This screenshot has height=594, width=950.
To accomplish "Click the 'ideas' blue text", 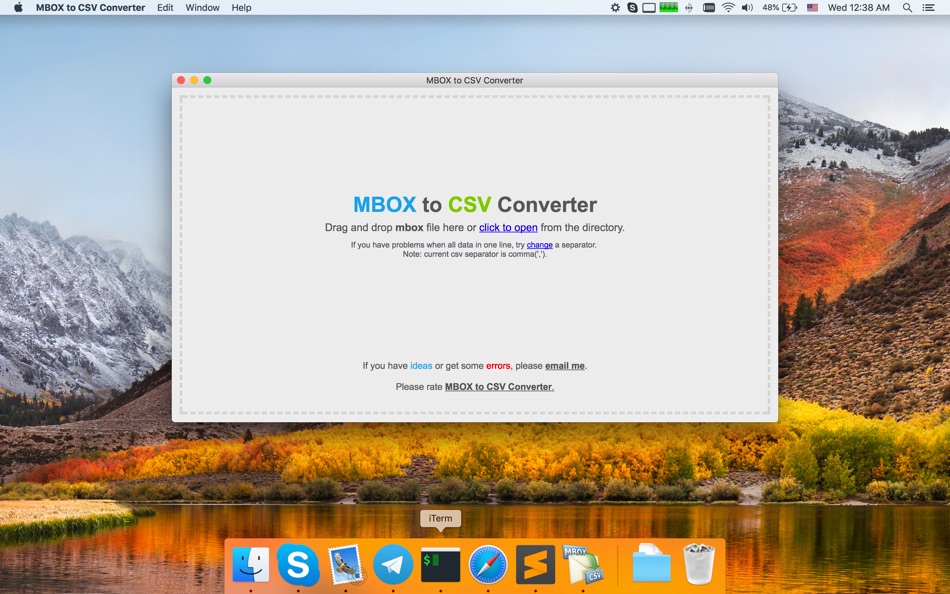I will 421,365.
